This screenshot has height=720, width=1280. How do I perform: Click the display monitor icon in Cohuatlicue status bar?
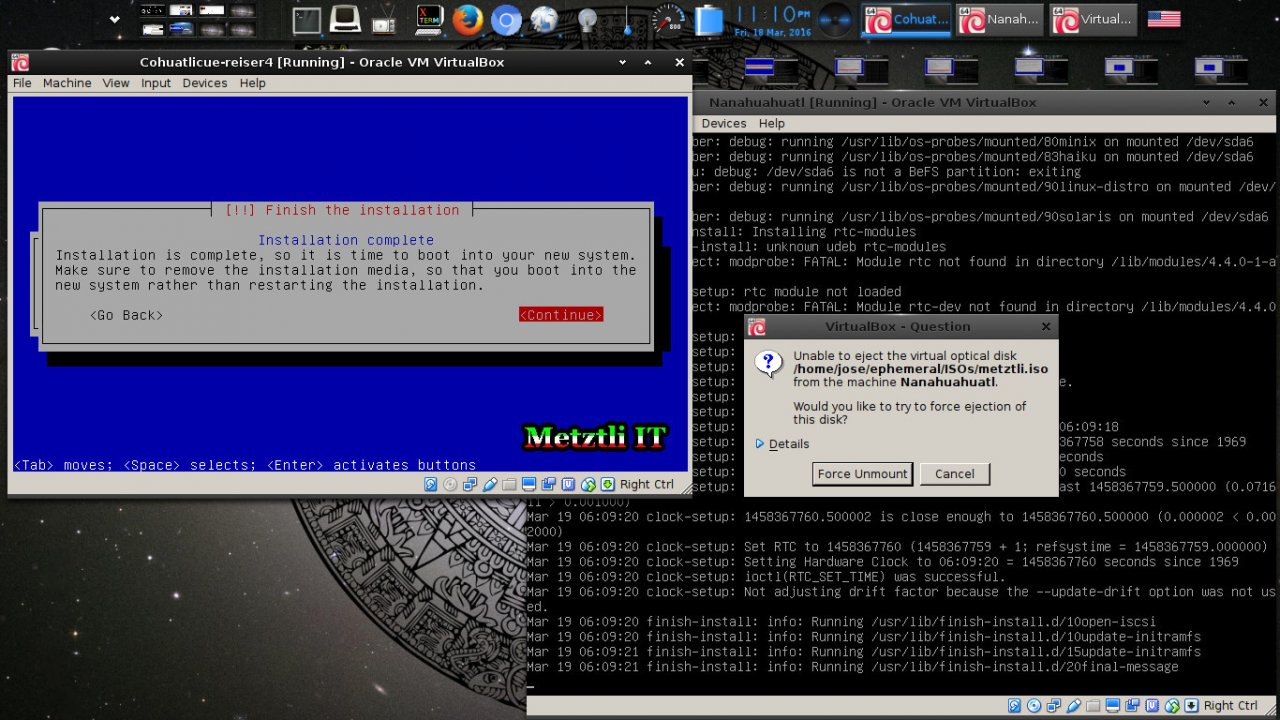[529, 484]
